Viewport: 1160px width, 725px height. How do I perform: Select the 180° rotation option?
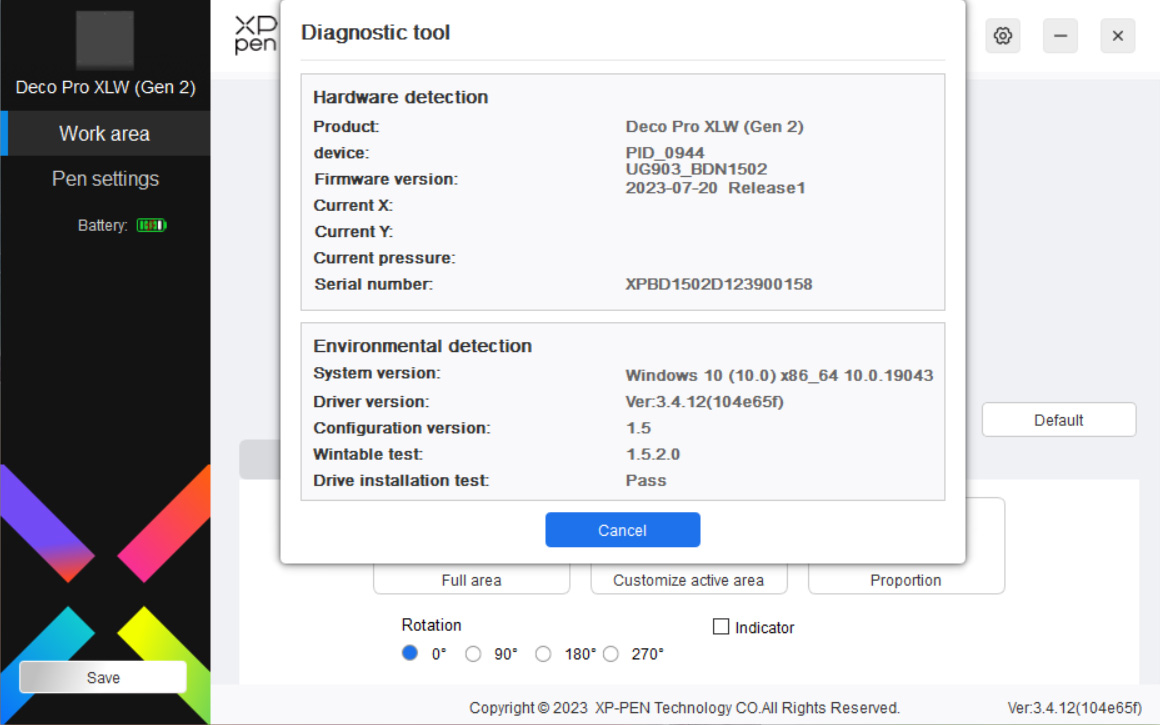[x=543, y=654]
